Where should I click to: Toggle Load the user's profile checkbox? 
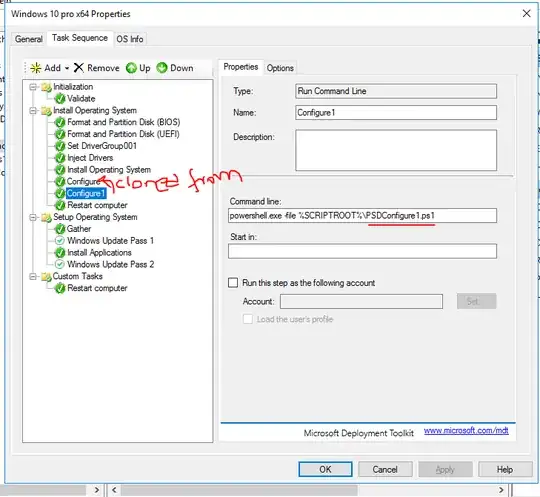tap(248, 319)
